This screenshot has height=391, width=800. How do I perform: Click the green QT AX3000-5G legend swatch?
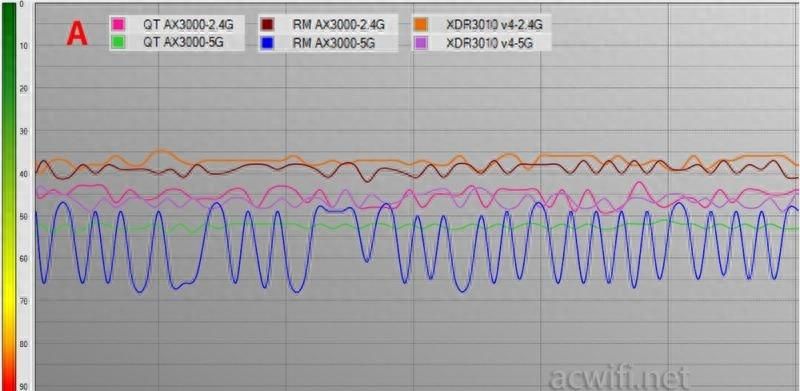pyautogui.click(x=119, y=43)
